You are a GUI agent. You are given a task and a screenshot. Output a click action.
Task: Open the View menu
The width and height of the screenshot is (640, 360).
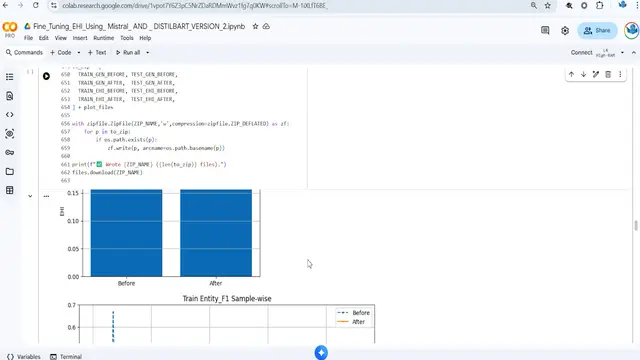pos(60,38)
